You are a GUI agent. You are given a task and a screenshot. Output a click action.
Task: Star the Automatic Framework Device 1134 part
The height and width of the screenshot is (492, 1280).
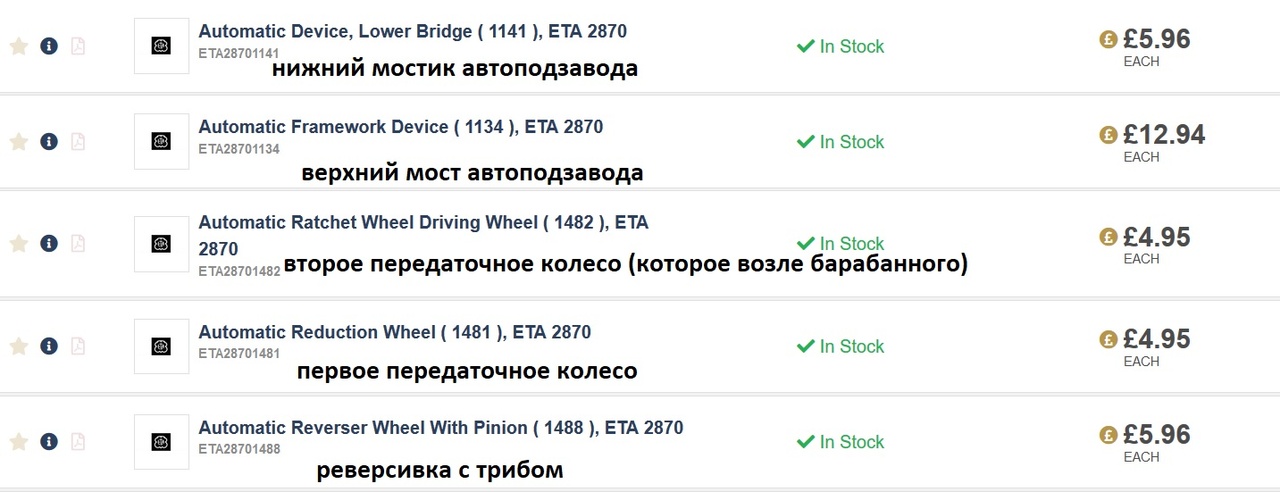[x=18, y=142]
